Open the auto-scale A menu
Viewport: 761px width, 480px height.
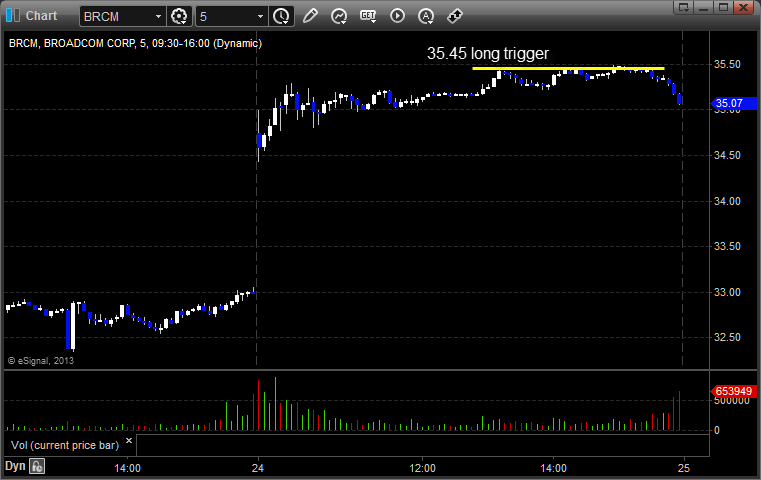pos(426,16)
